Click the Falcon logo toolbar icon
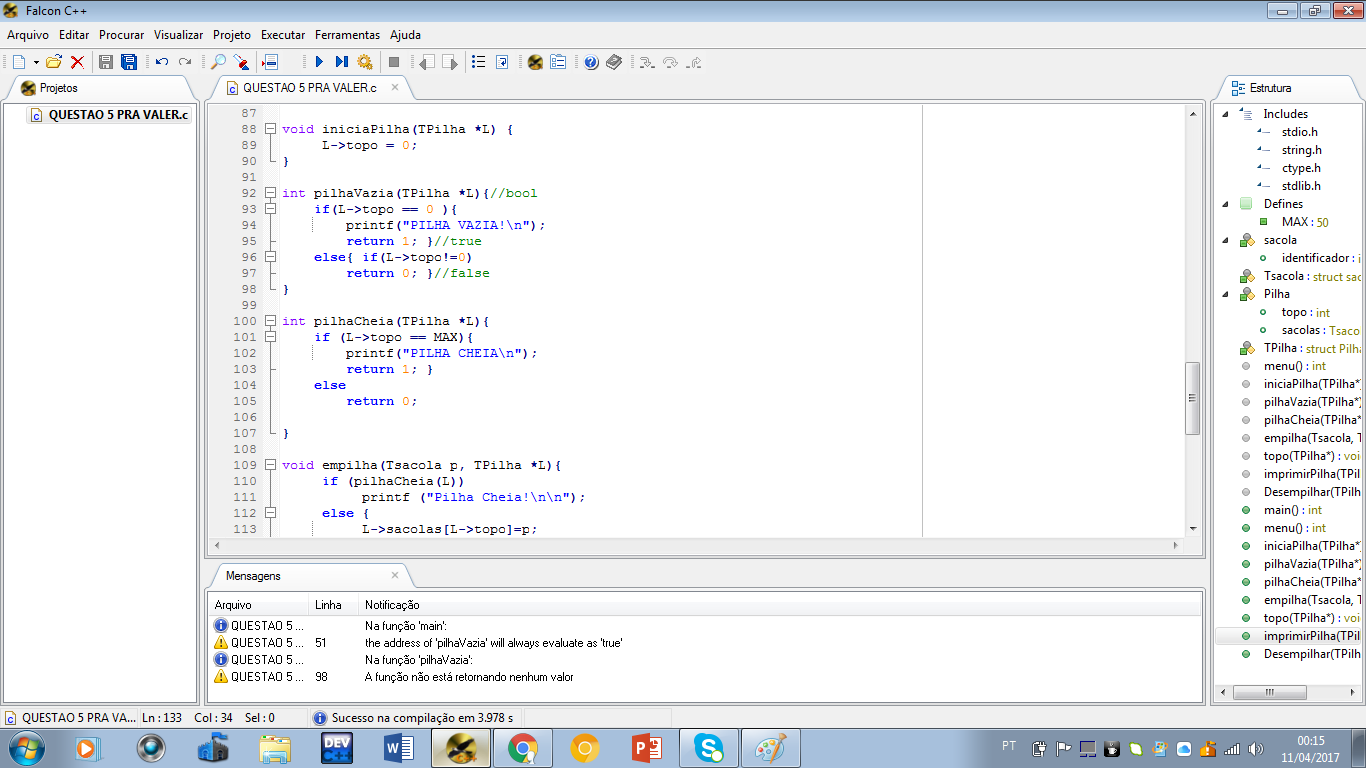 point(535,62)
